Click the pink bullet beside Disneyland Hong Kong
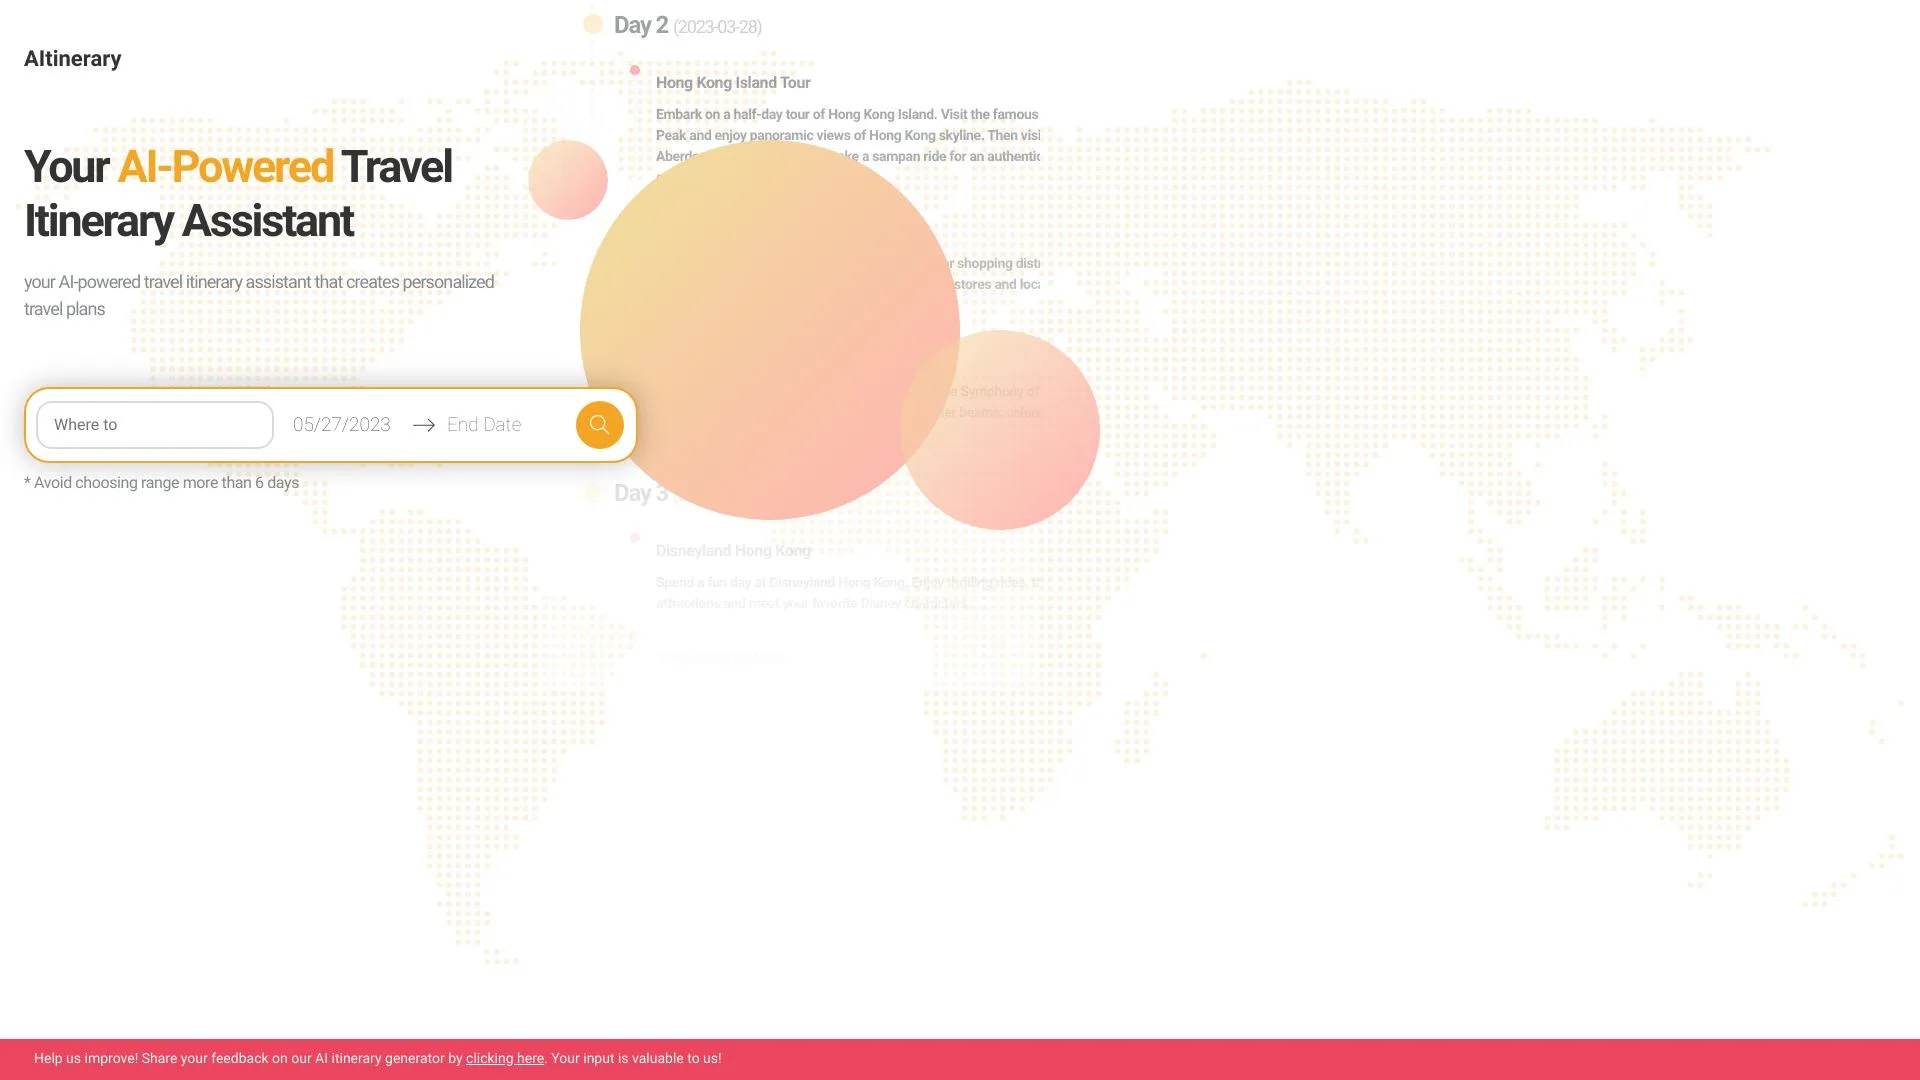Screen dimensions: 1920x1080 [x=635, y=538]
